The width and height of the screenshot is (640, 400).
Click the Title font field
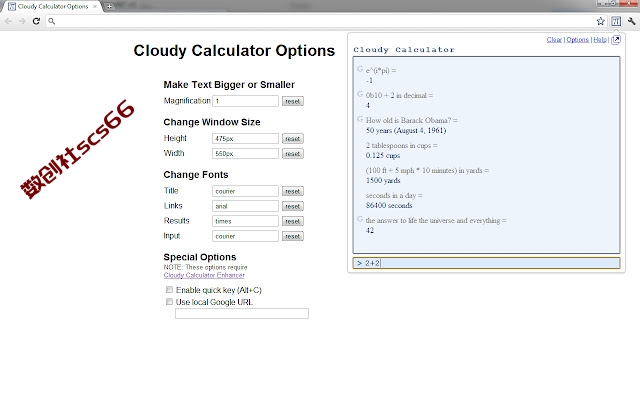pos(245,191)
